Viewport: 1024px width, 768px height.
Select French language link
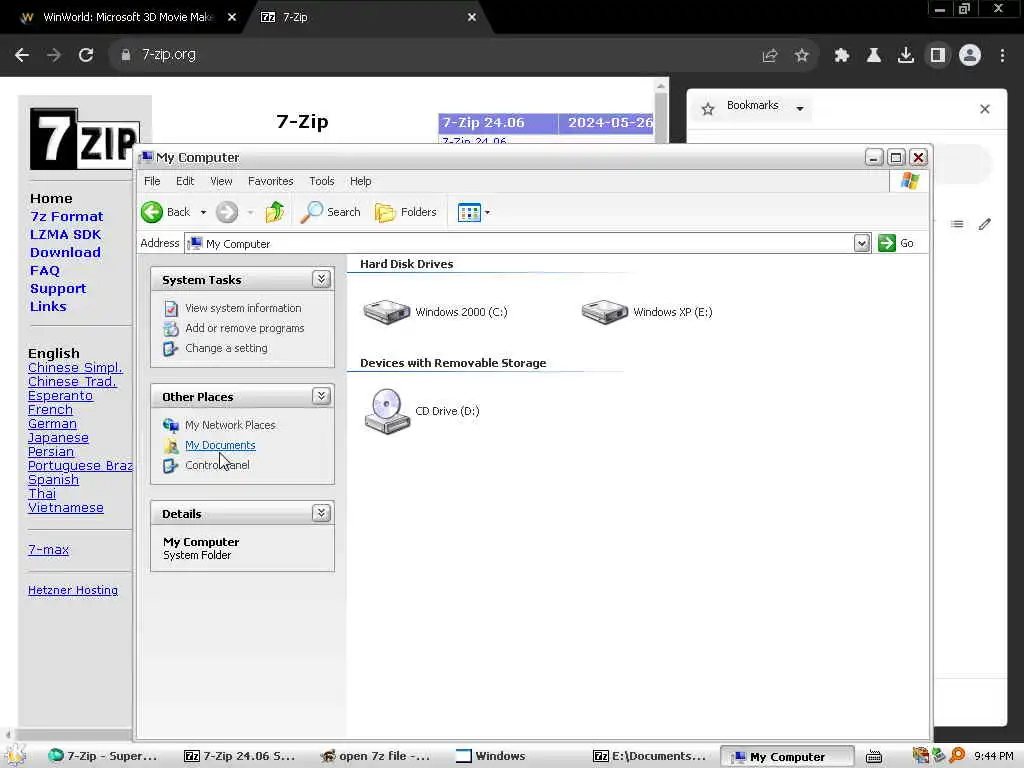pyautogui.click(x=50, y=409)
